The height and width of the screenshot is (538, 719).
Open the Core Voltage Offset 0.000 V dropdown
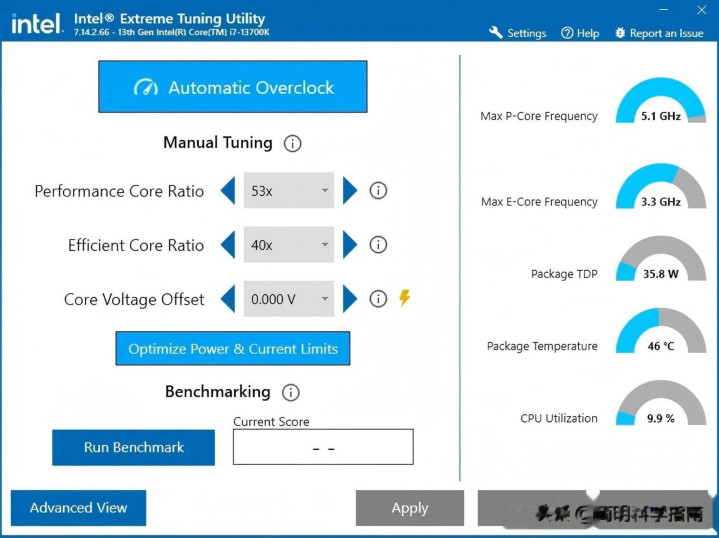click(289, 299)
